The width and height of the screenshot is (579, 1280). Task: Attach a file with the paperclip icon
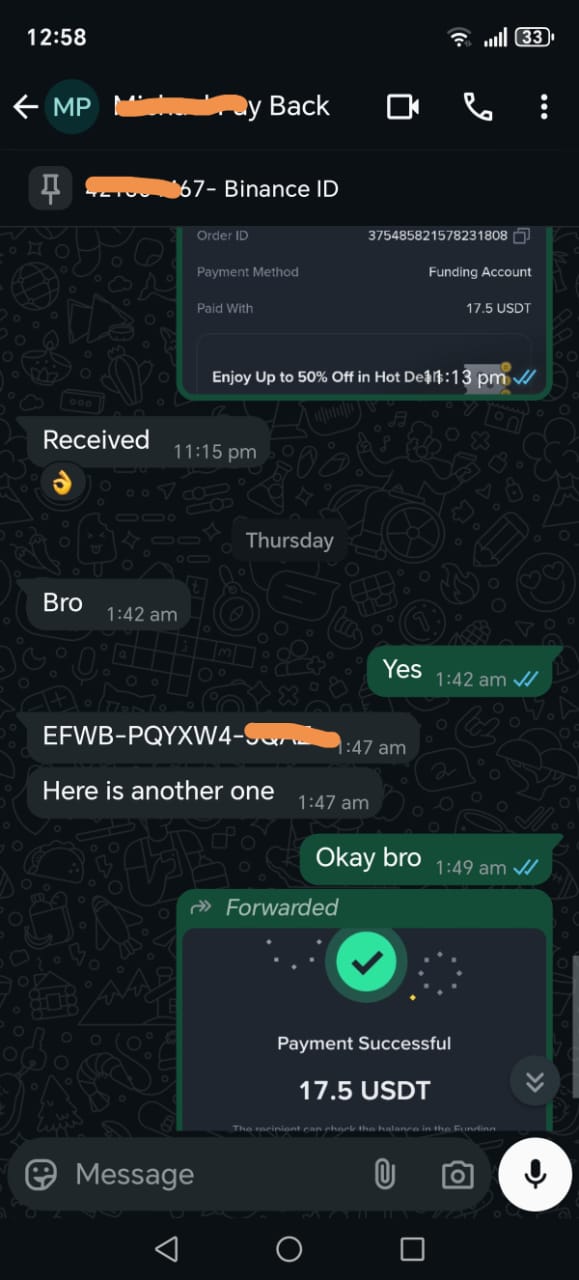tap(384, 1174)
